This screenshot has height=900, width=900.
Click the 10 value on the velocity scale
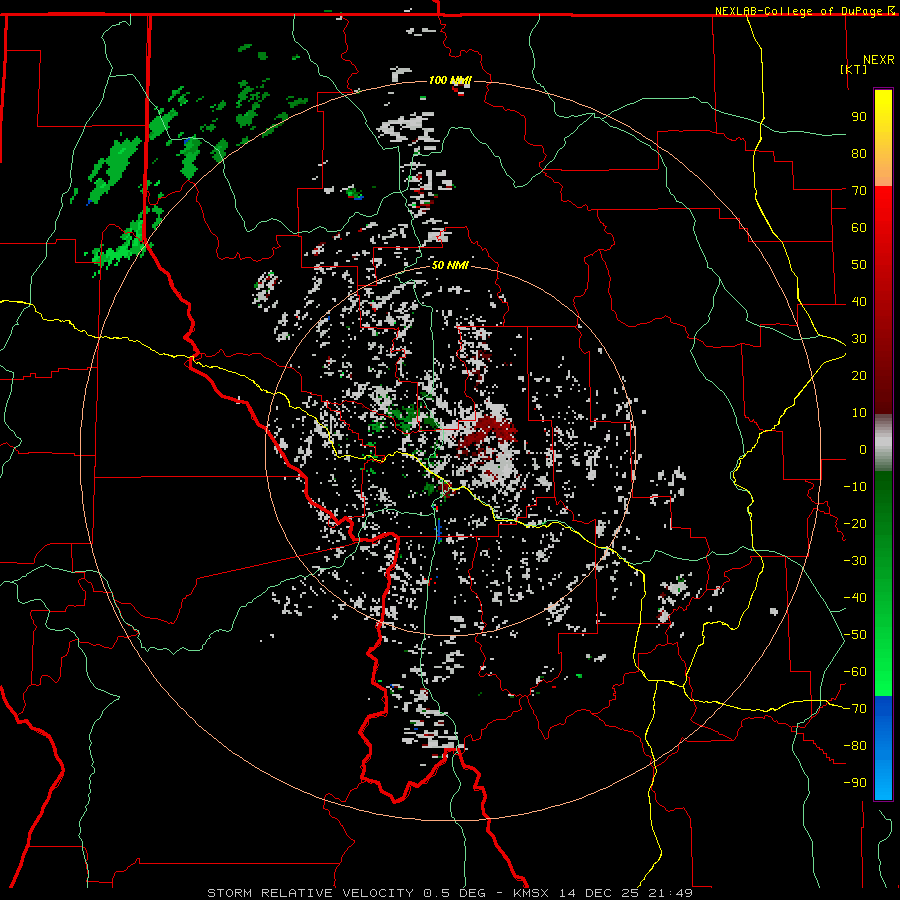click(x=859, y=413)
